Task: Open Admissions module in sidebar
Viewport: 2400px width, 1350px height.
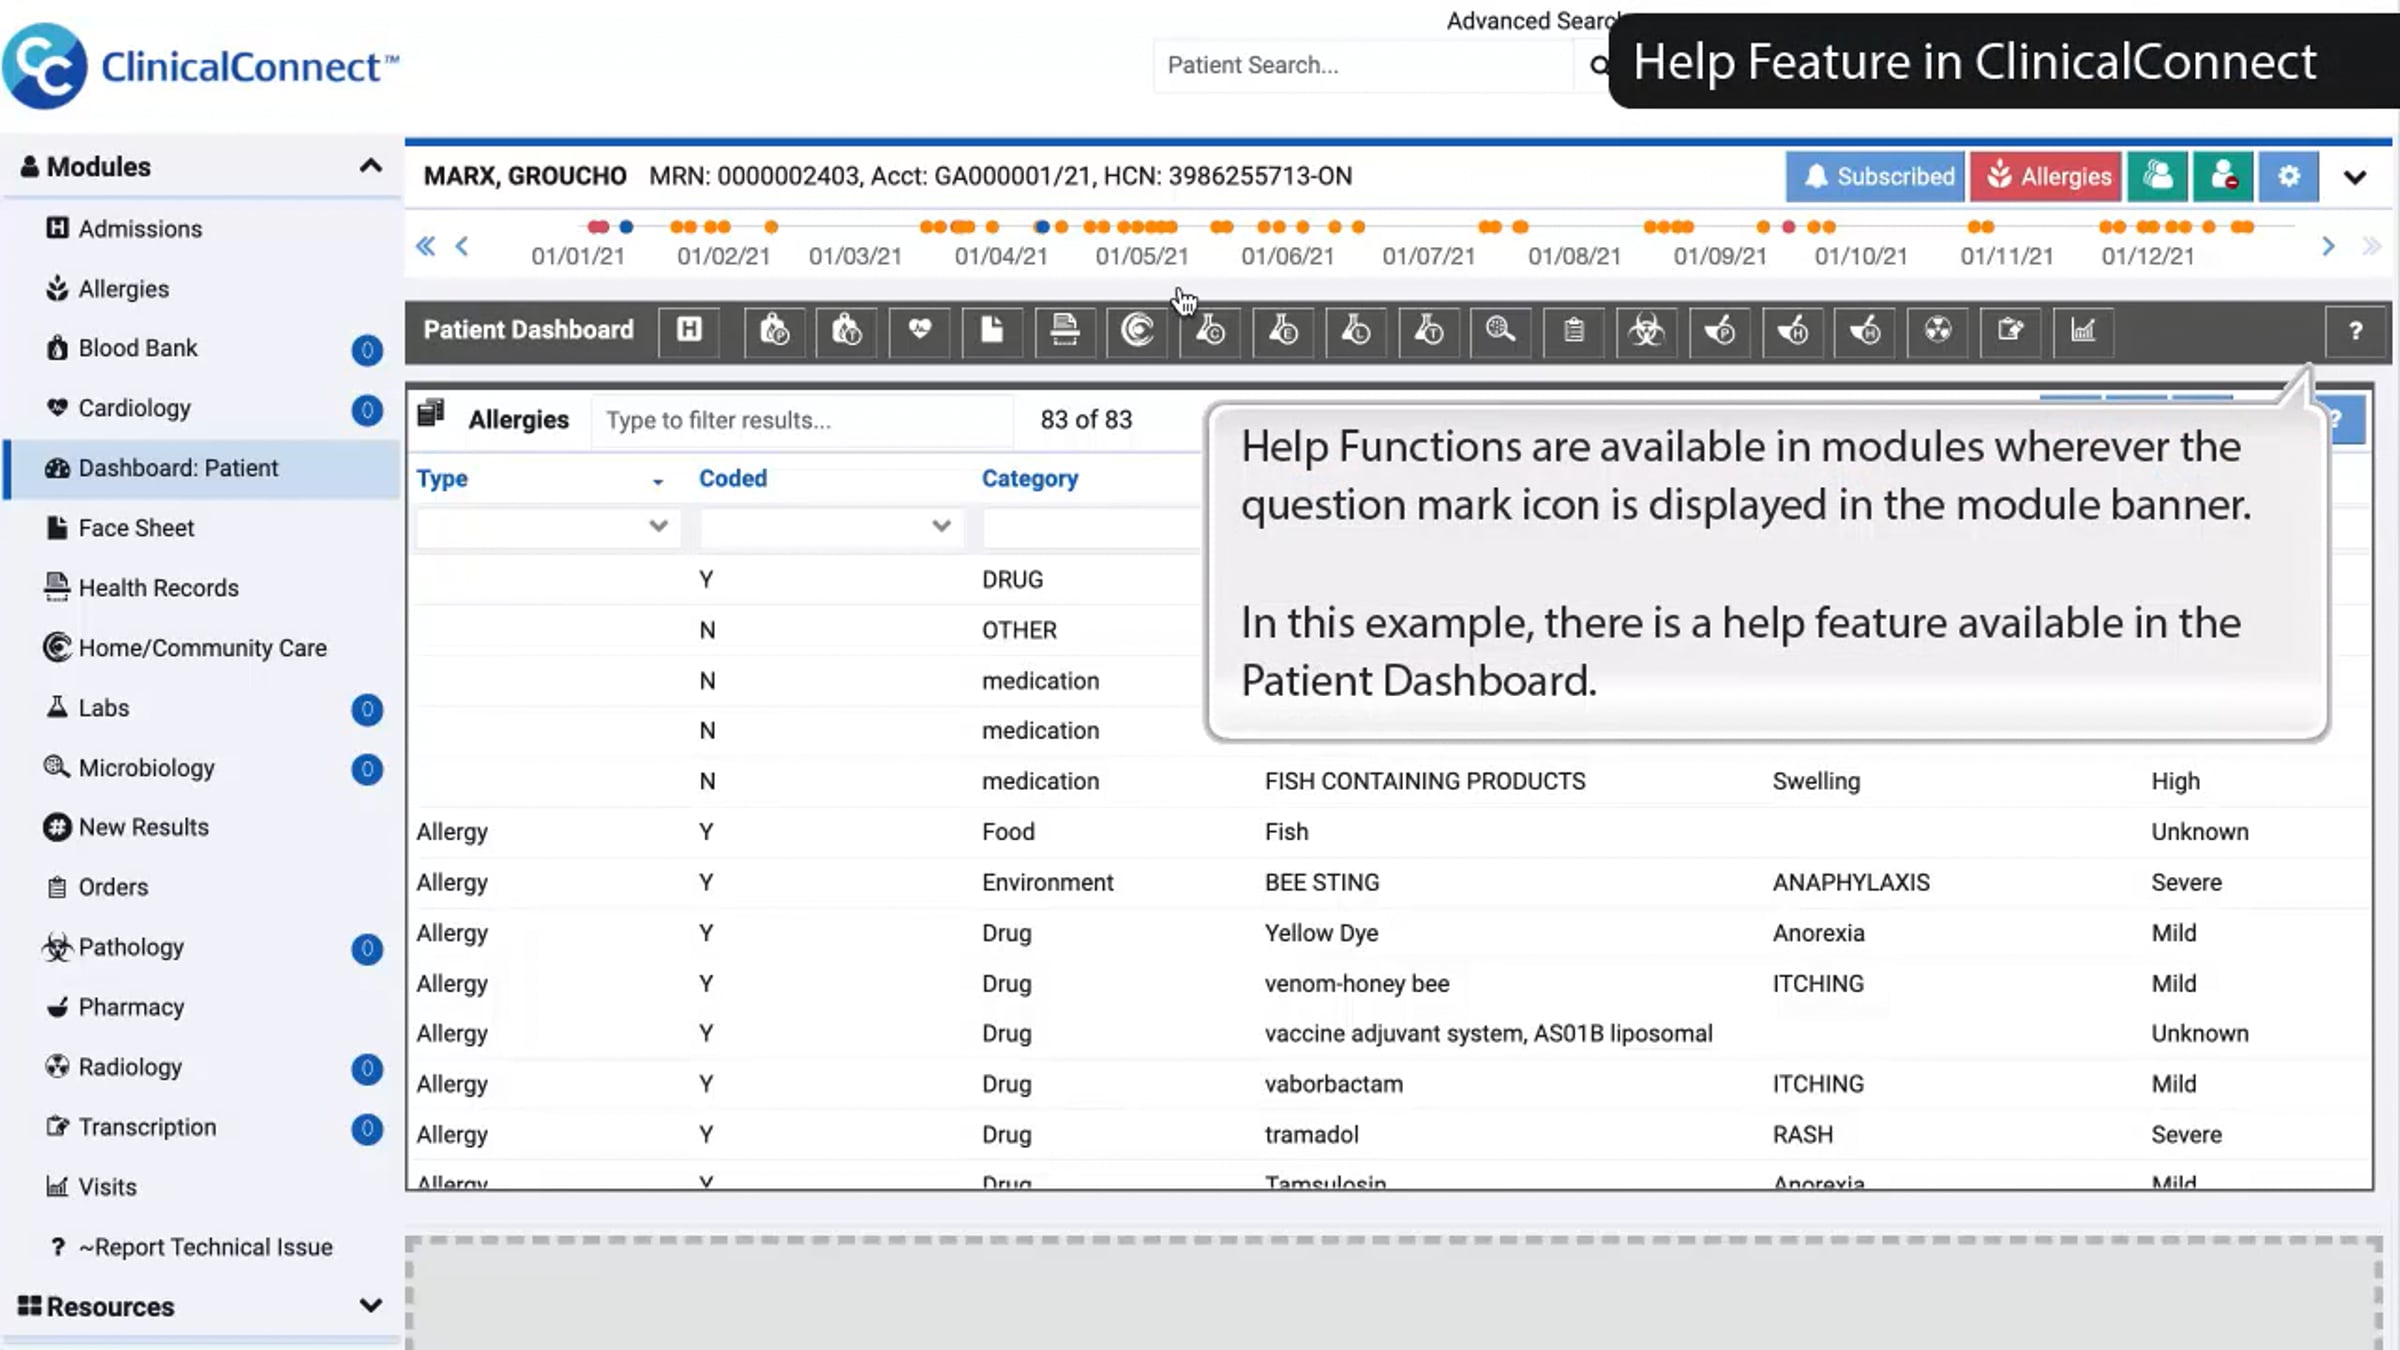Action: (x=202, y=229)
